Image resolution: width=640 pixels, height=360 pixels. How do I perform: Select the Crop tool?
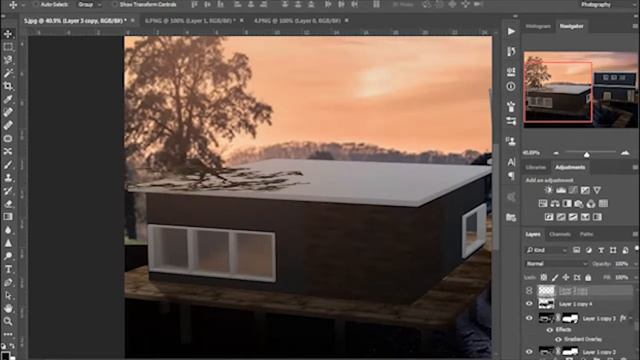(8, 86)
